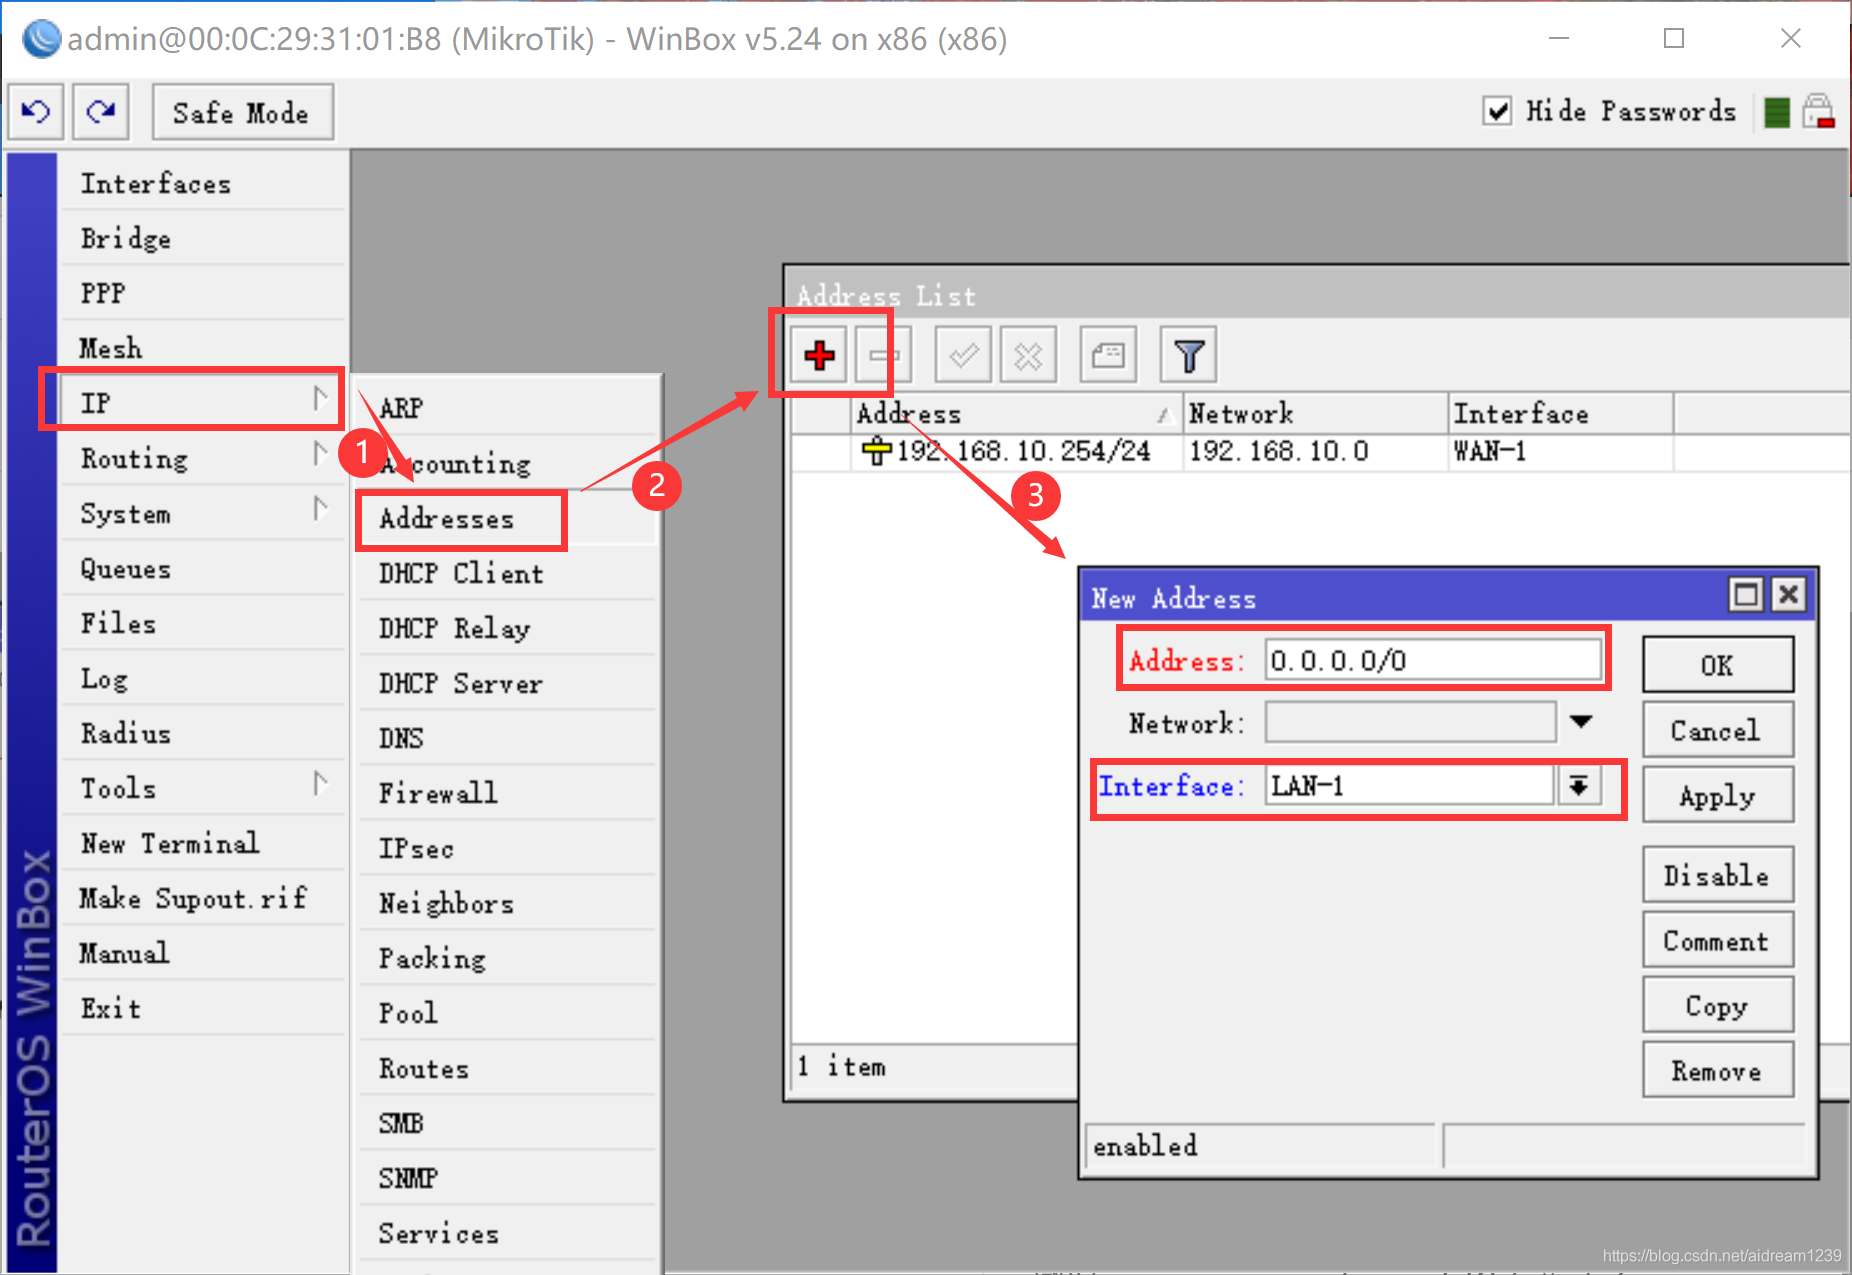Open Manual from the sidebar

[203, 953]
